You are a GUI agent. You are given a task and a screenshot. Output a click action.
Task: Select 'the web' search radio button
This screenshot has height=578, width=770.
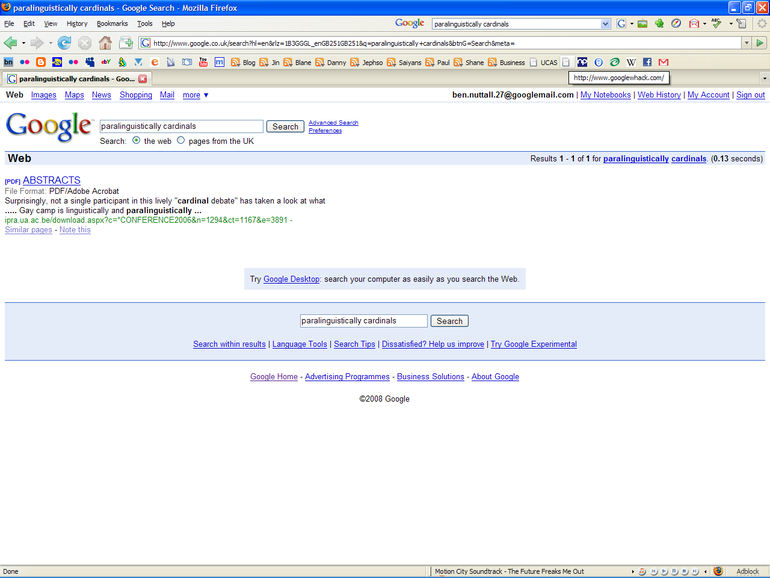(136, 140)
